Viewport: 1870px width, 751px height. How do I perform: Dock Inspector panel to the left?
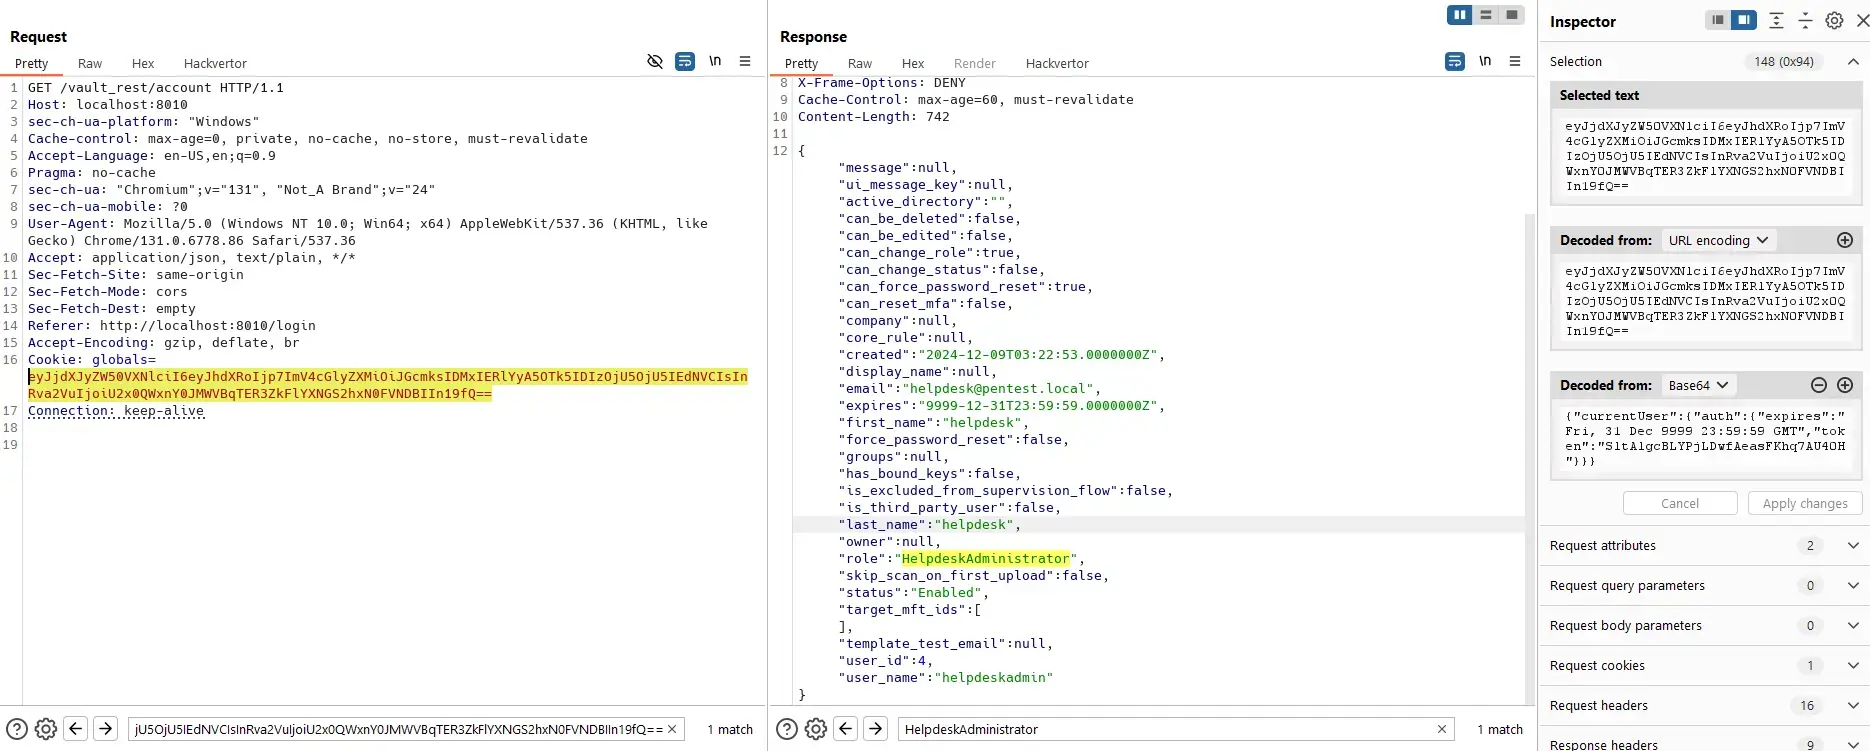pos(1718,20)
